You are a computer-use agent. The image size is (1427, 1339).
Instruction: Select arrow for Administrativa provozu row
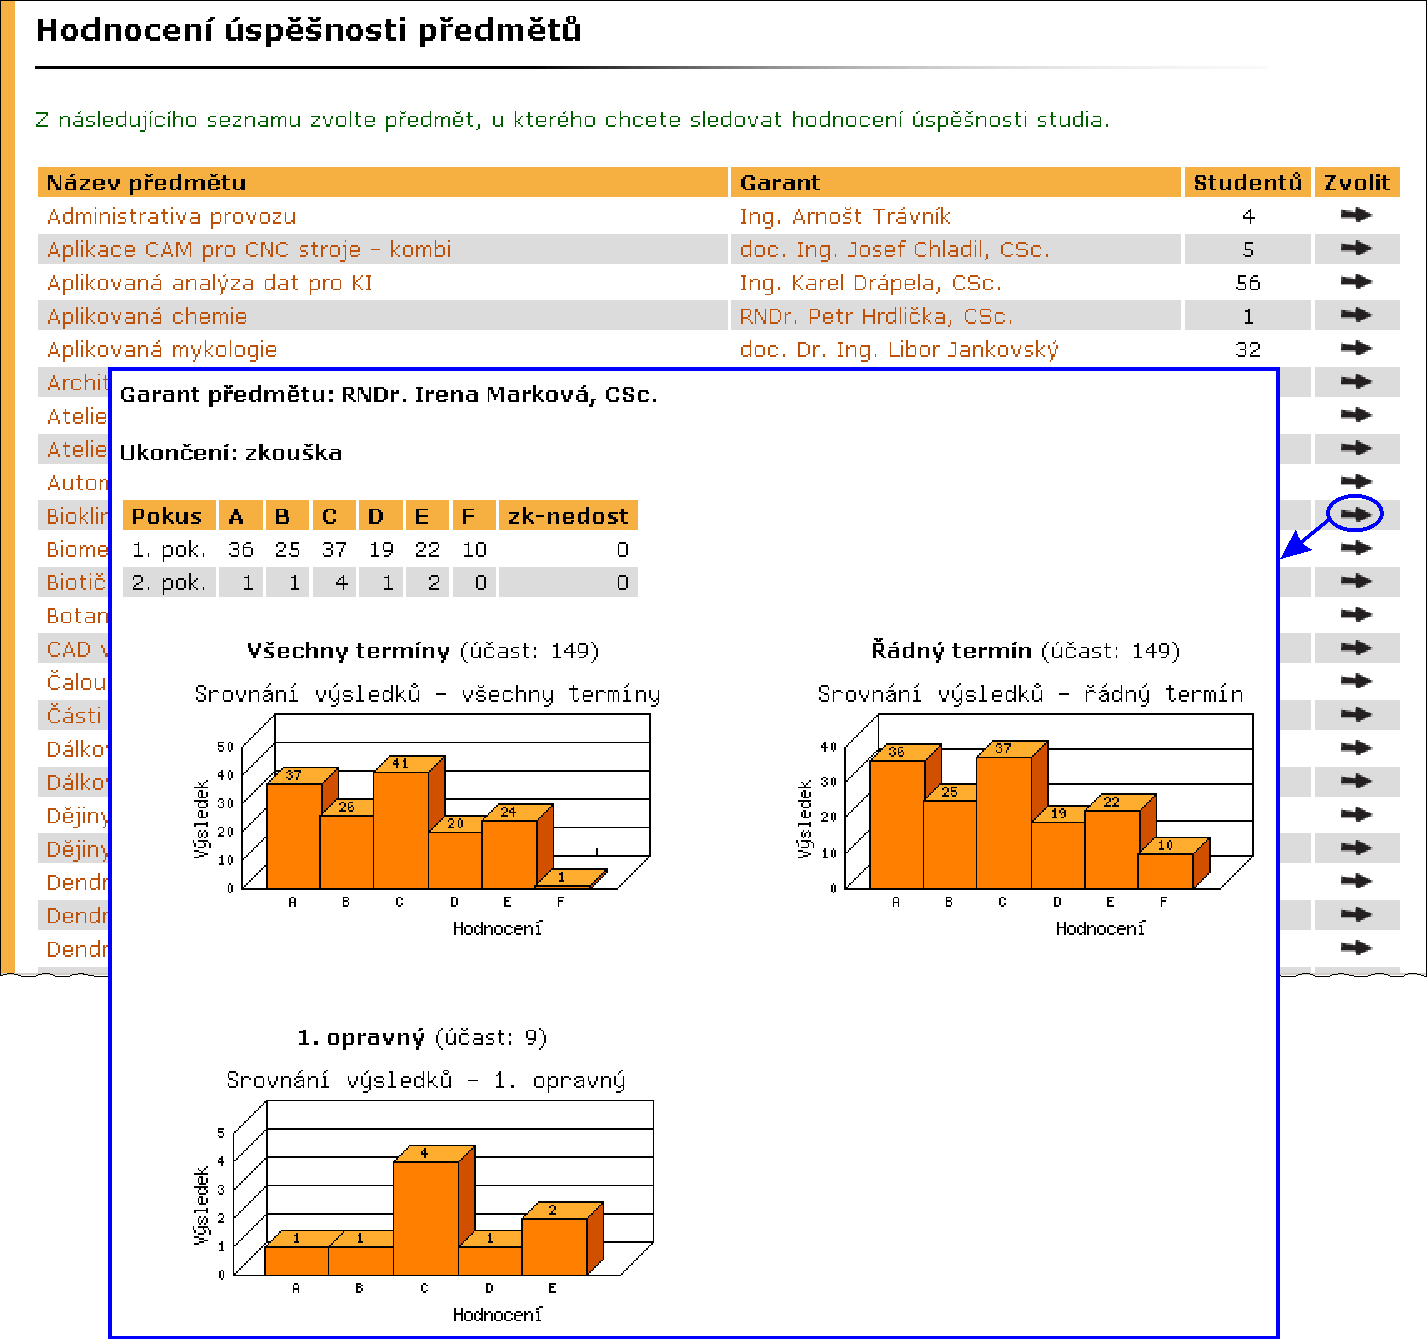[1356, 215]
